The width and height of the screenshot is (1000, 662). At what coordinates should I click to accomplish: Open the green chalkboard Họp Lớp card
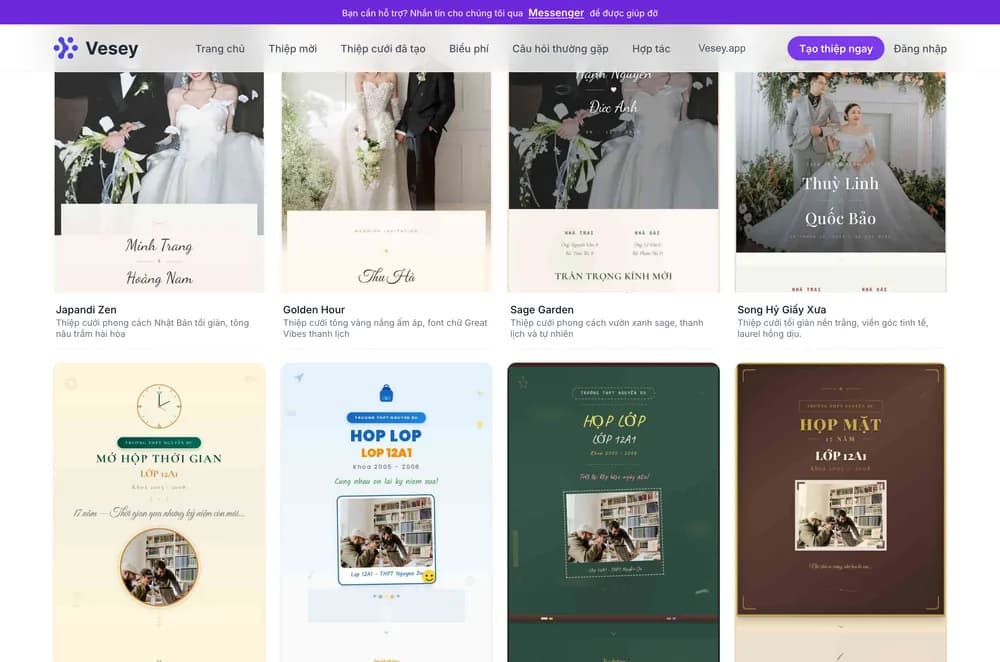coord(614,513)
